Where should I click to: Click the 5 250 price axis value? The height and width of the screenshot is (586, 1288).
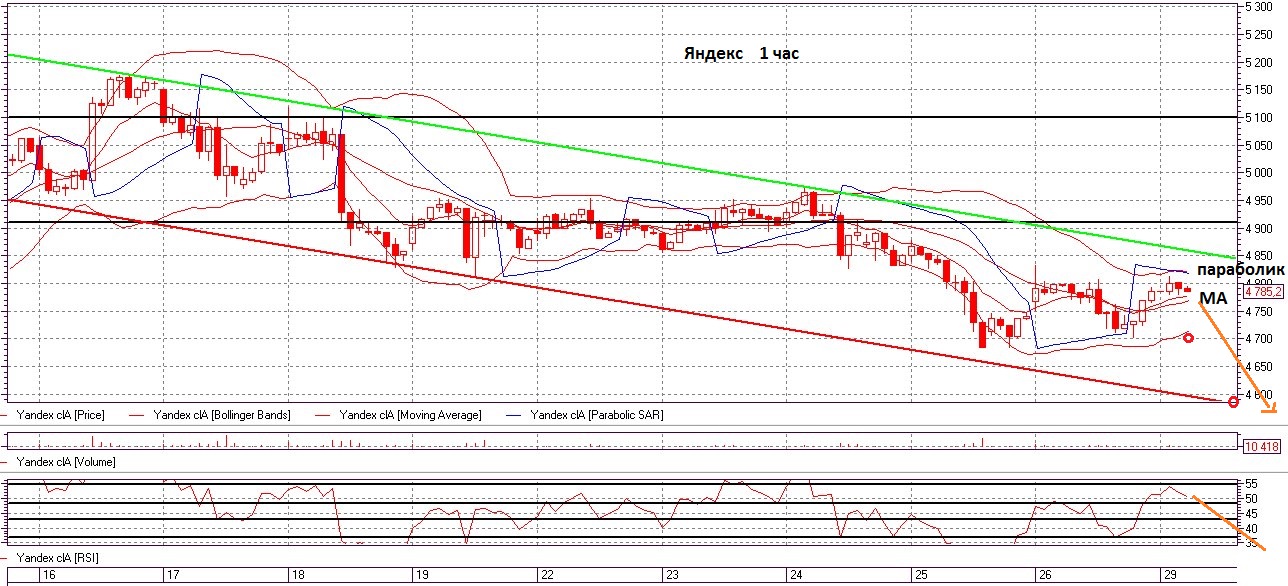coord(1261,35)
